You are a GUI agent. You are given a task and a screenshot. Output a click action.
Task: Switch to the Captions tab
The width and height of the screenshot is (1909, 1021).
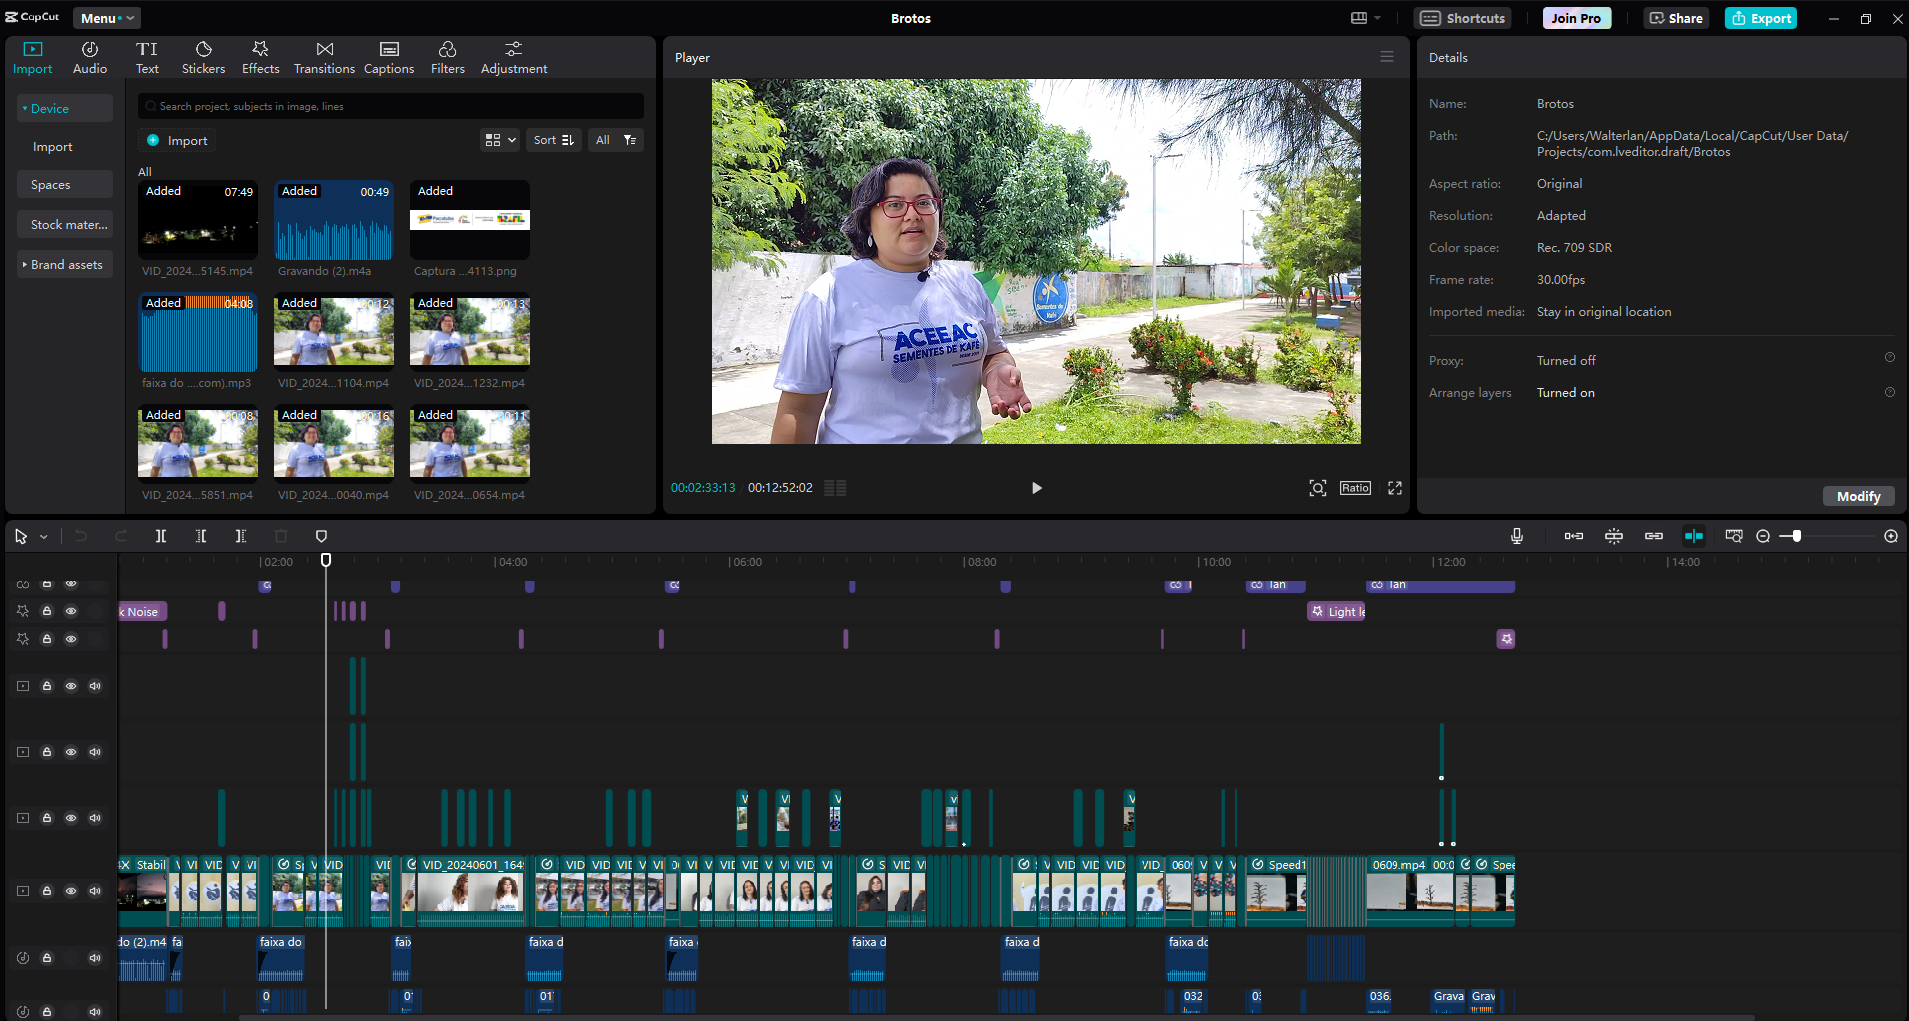389,58
